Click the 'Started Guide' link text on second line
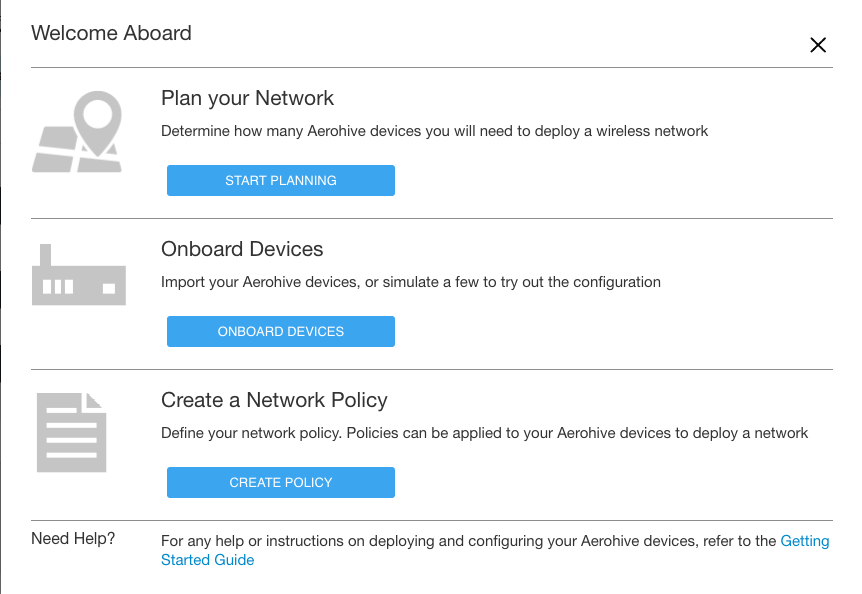This screenshot has height=594, width=862. 207,560
